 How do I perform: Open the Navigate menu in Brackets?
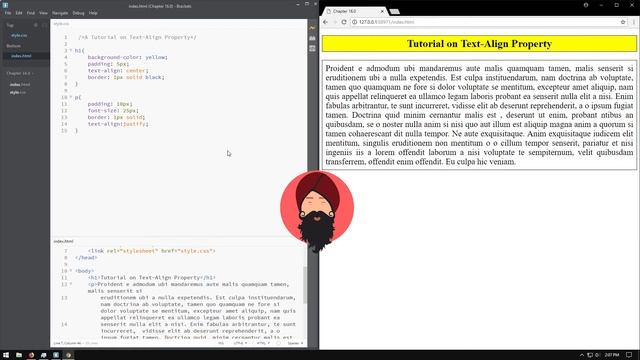(x=60, y=13)
